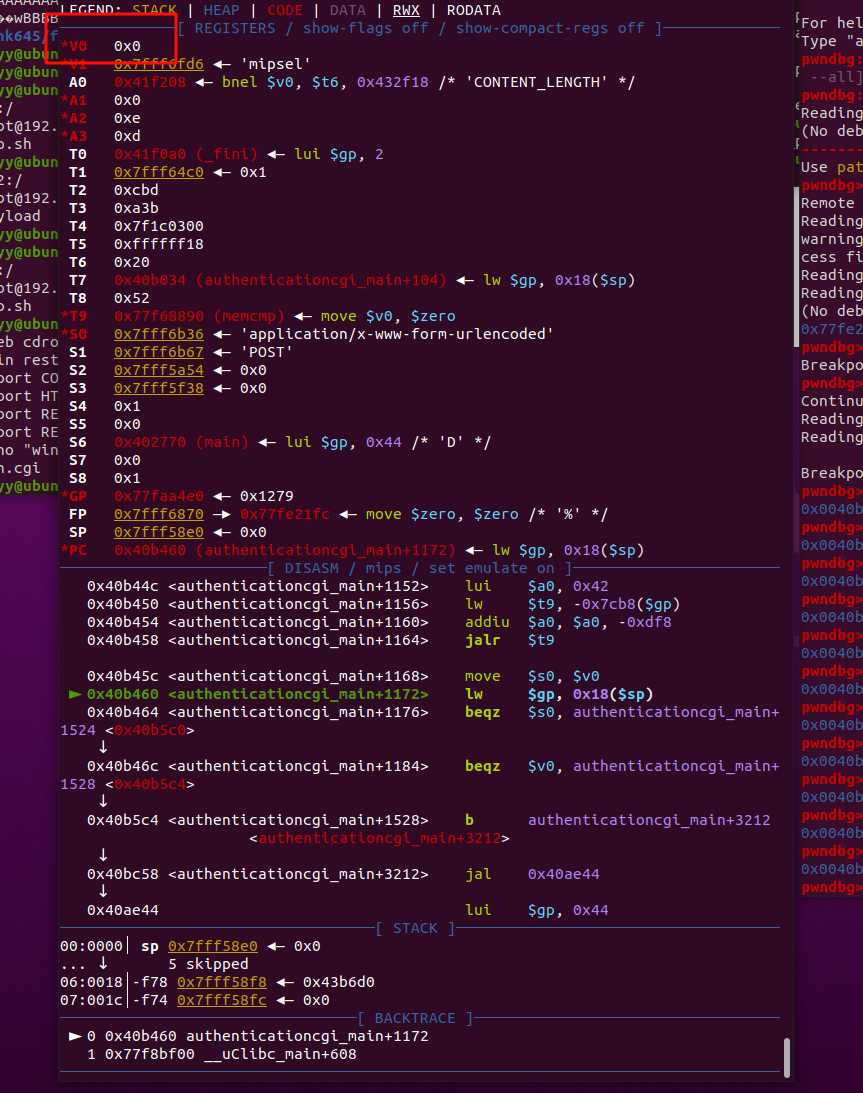Click the T0 address 0x41f0a0 (_fini)
The width and height of the screenshot is (863, 1093).
(186, 154)
